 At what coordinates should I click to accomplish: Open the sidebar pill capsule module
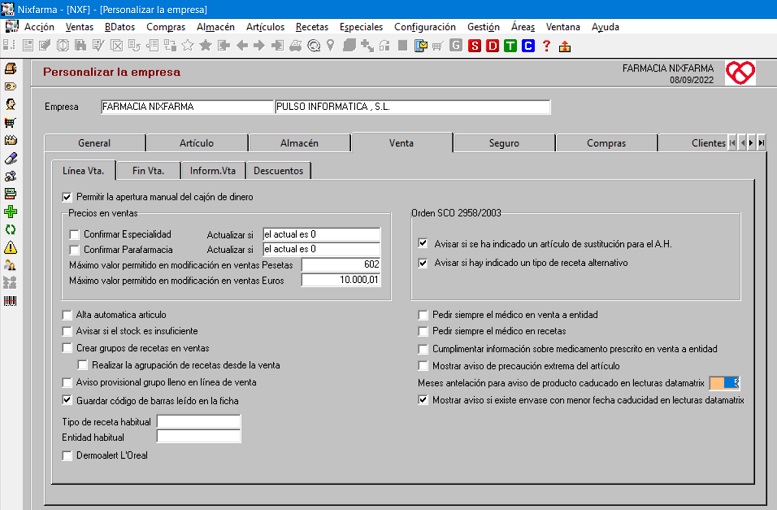(x=10, y=158)
